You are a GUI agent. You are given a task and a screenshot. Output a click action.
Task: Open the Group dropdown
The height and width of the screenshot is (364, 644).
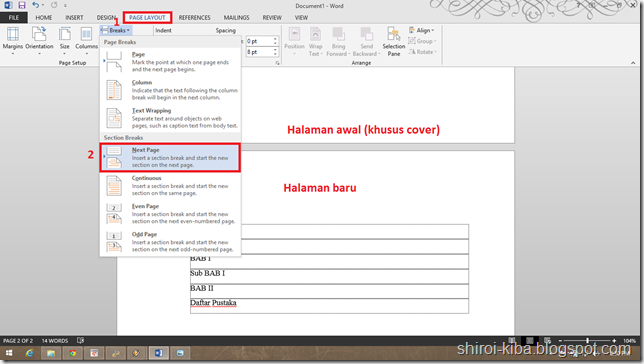422,41
